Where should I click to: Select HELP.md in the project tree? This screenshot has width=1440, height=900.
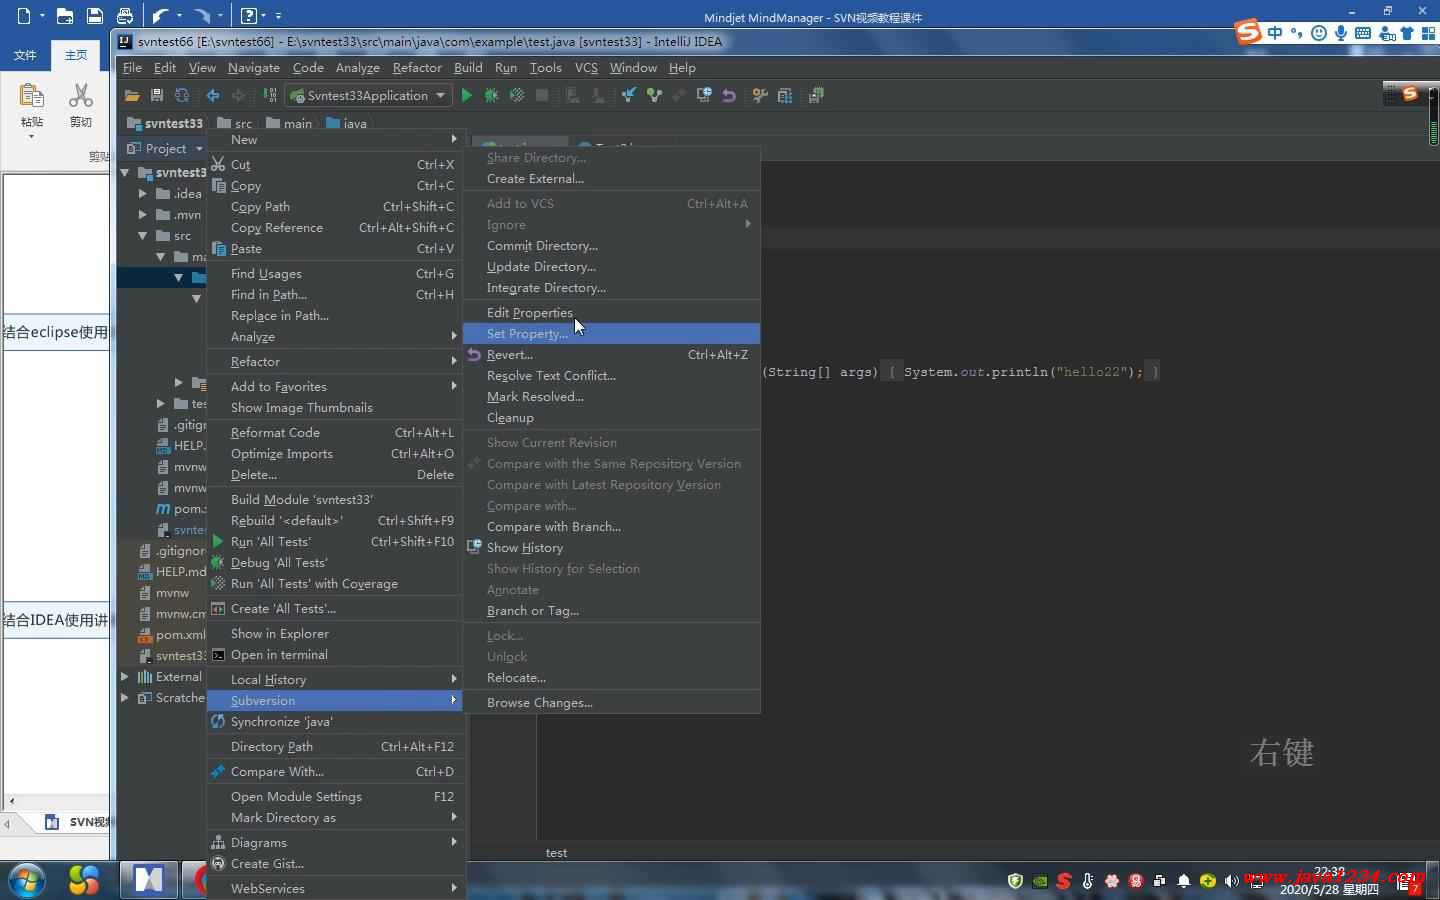[173, 571]
